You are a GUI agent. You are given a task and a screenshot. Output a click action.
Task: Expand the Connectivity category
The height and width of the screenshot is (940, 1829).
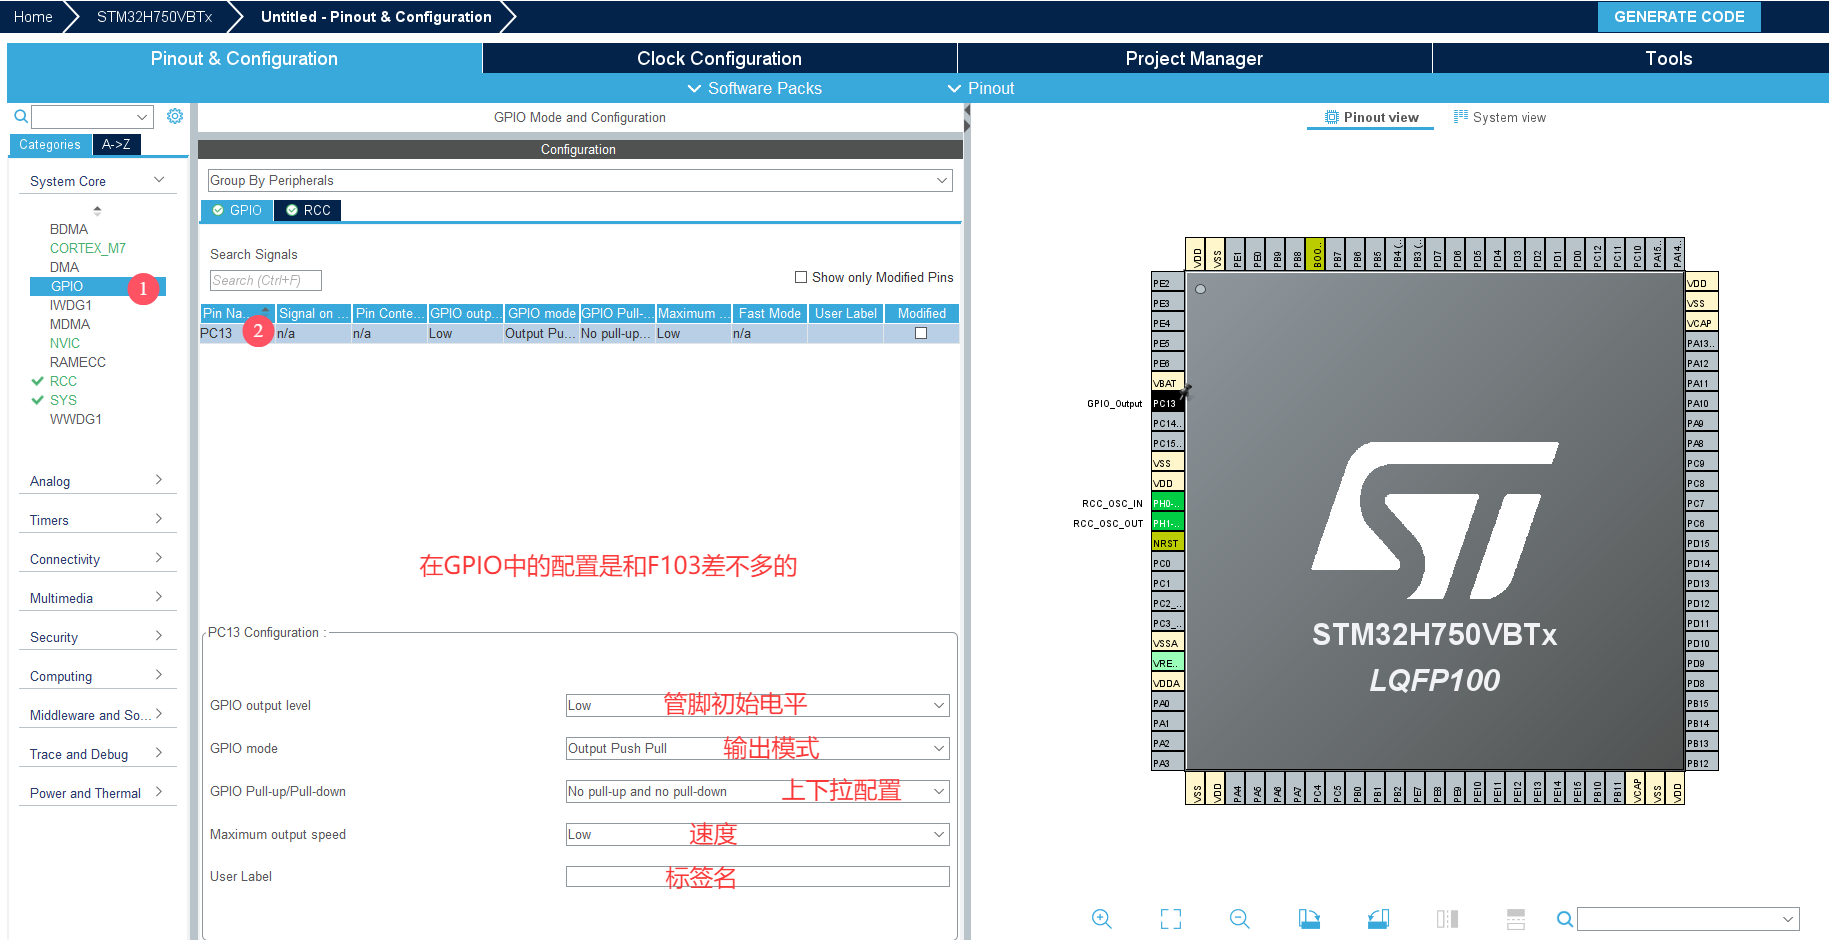pyautogui.click(x=97, y=559)
